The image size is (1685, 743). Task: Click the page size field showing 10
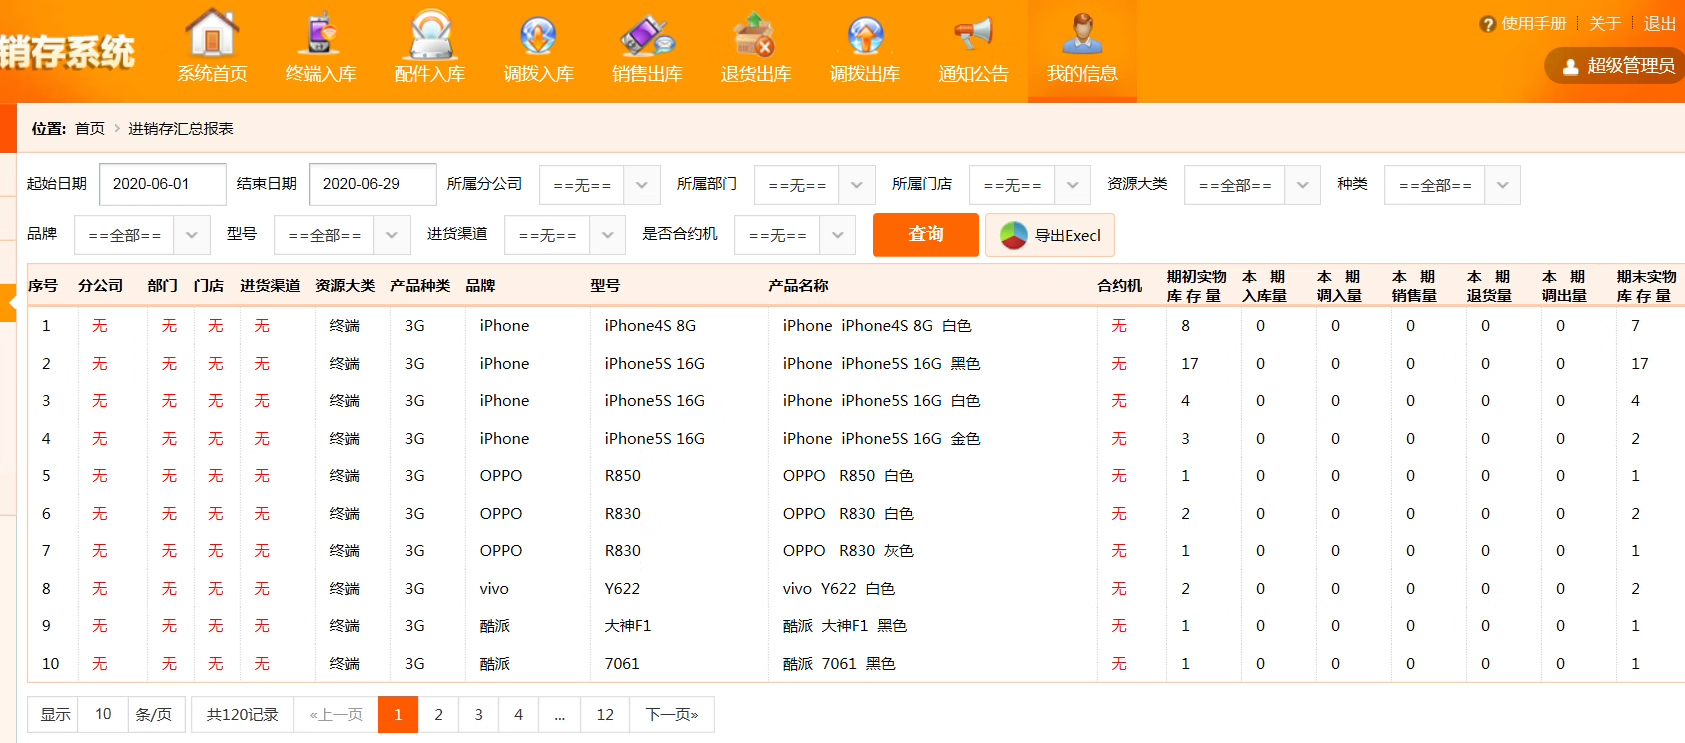point(103,714)
